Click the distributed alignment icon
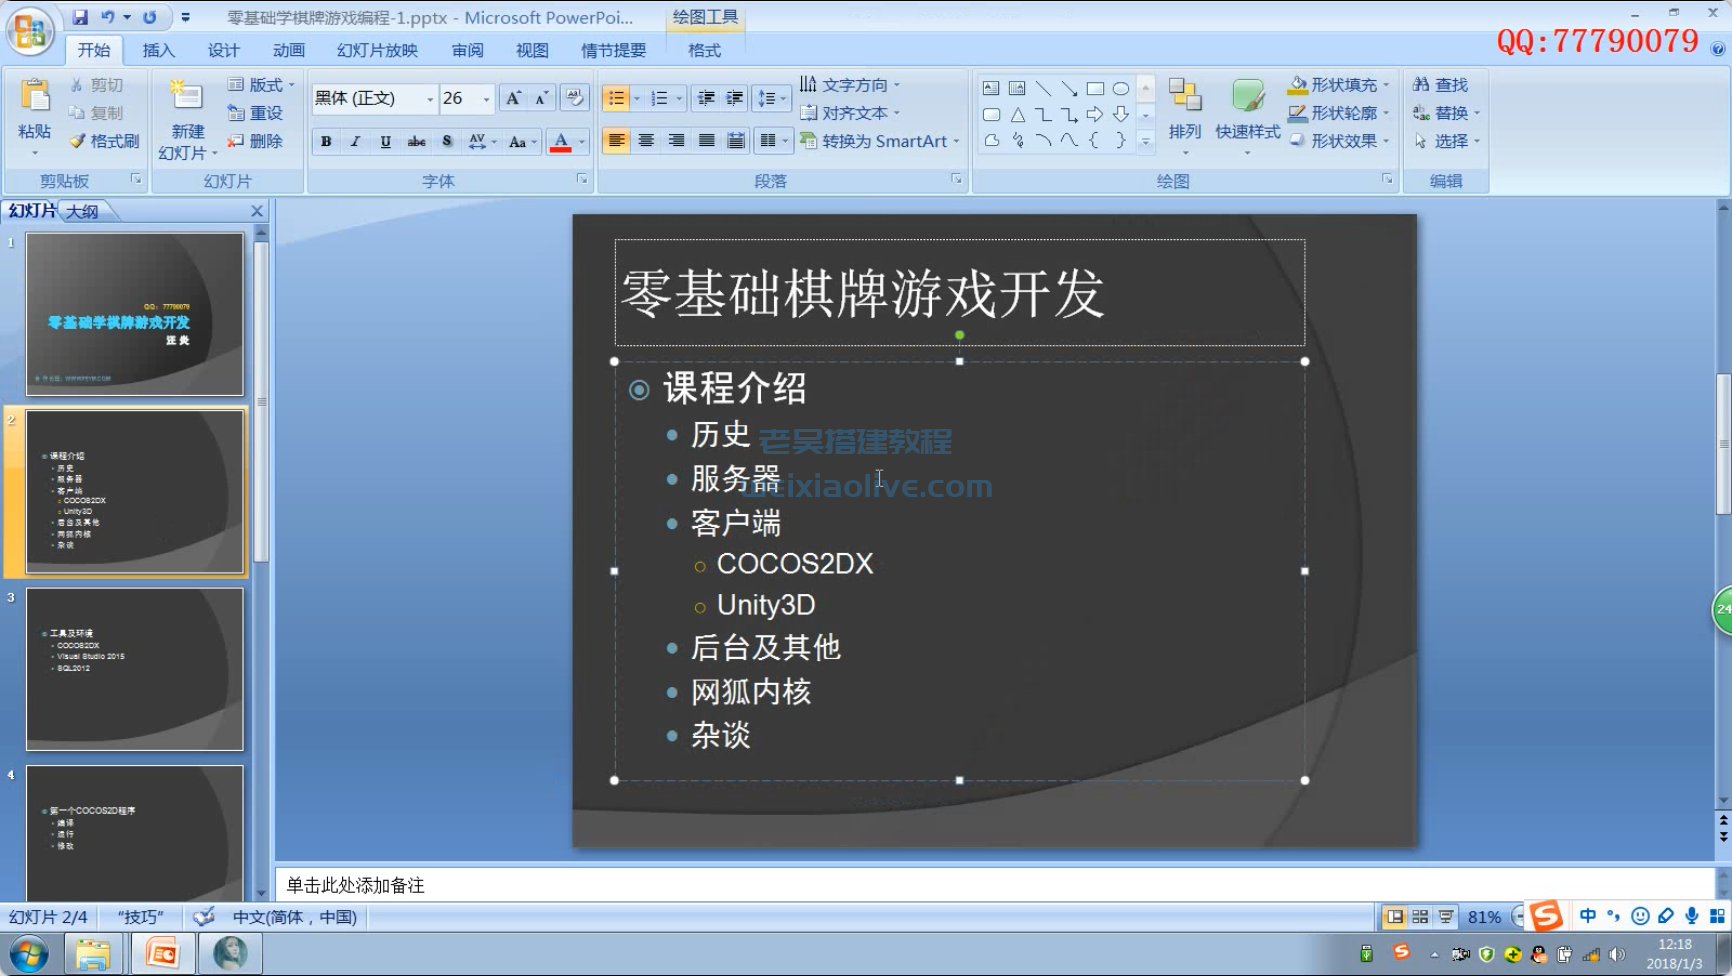Viewport: 1732px width, 976px height. 736,141
